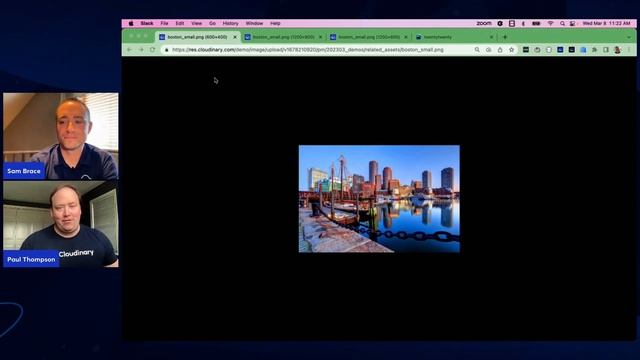Close the first boston_small.png tab
640x360 pixels.
coord(235,37)
